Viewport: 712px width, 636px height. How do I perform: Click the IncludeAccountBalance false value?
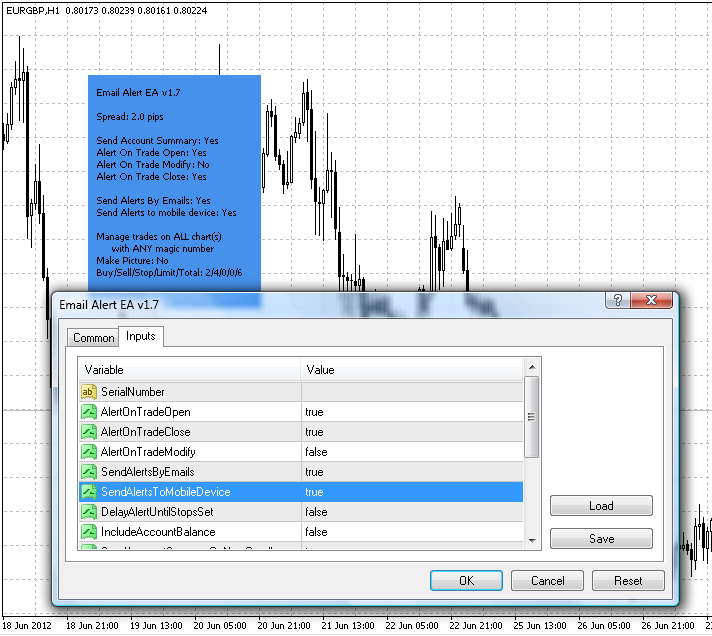tap(316, 532)
